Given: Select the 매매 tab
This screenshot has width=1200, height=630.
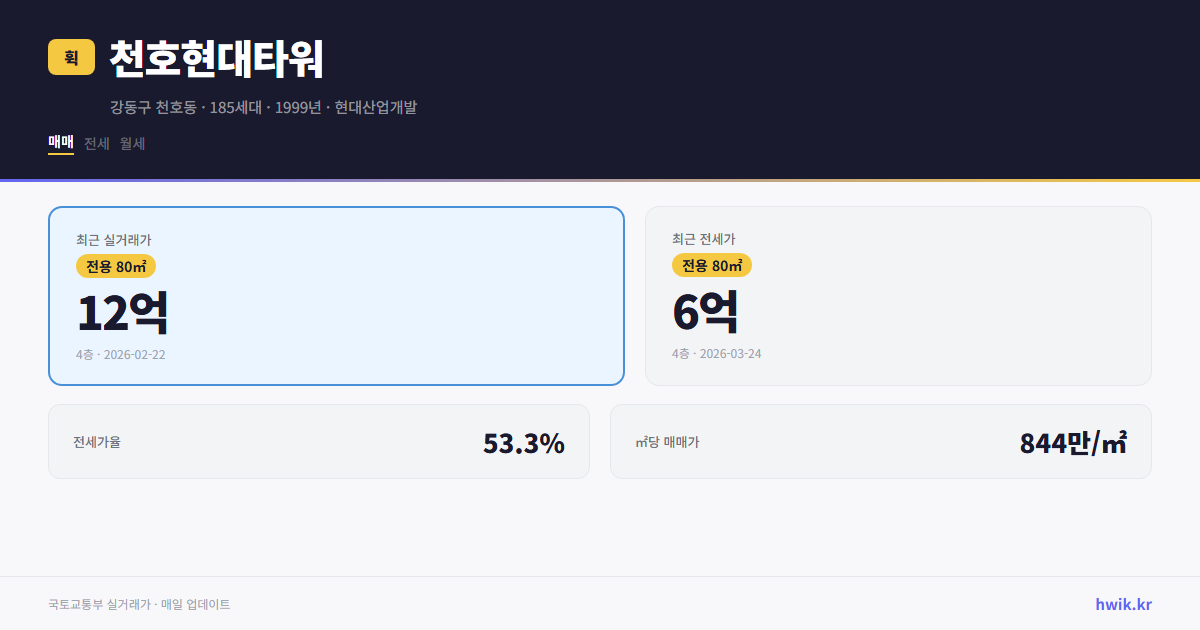Looking at the screenshot, I should tap(59, 144).
